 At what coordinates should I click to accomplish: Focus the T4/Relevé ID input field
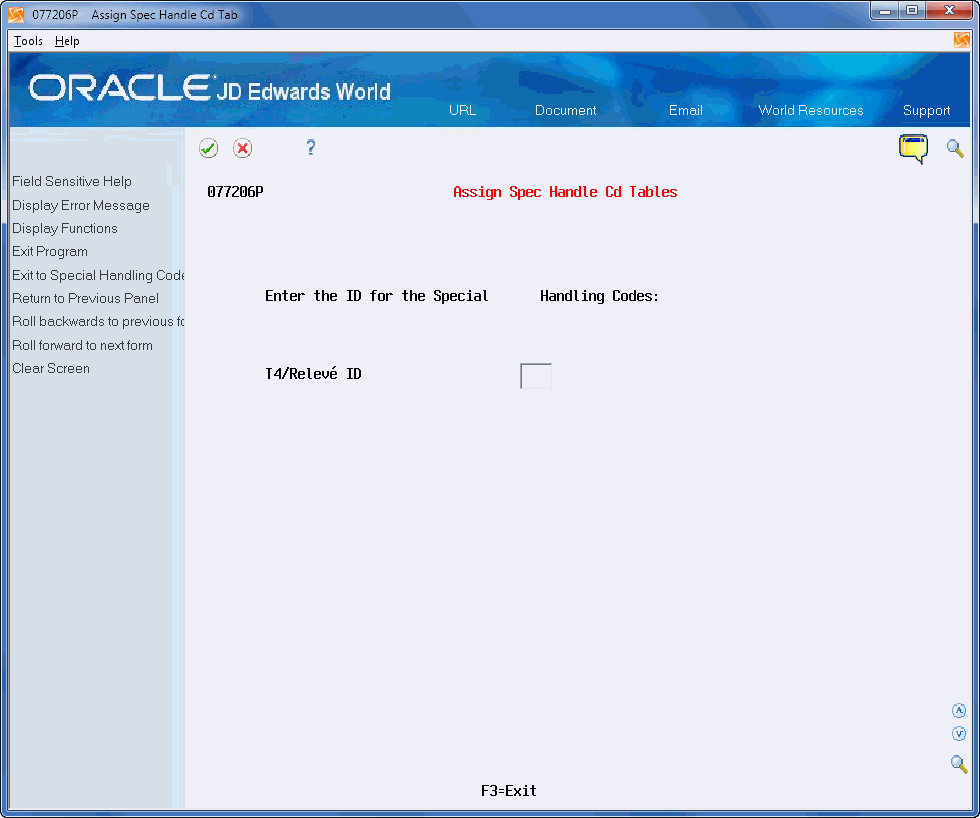(x=536, y=376)
